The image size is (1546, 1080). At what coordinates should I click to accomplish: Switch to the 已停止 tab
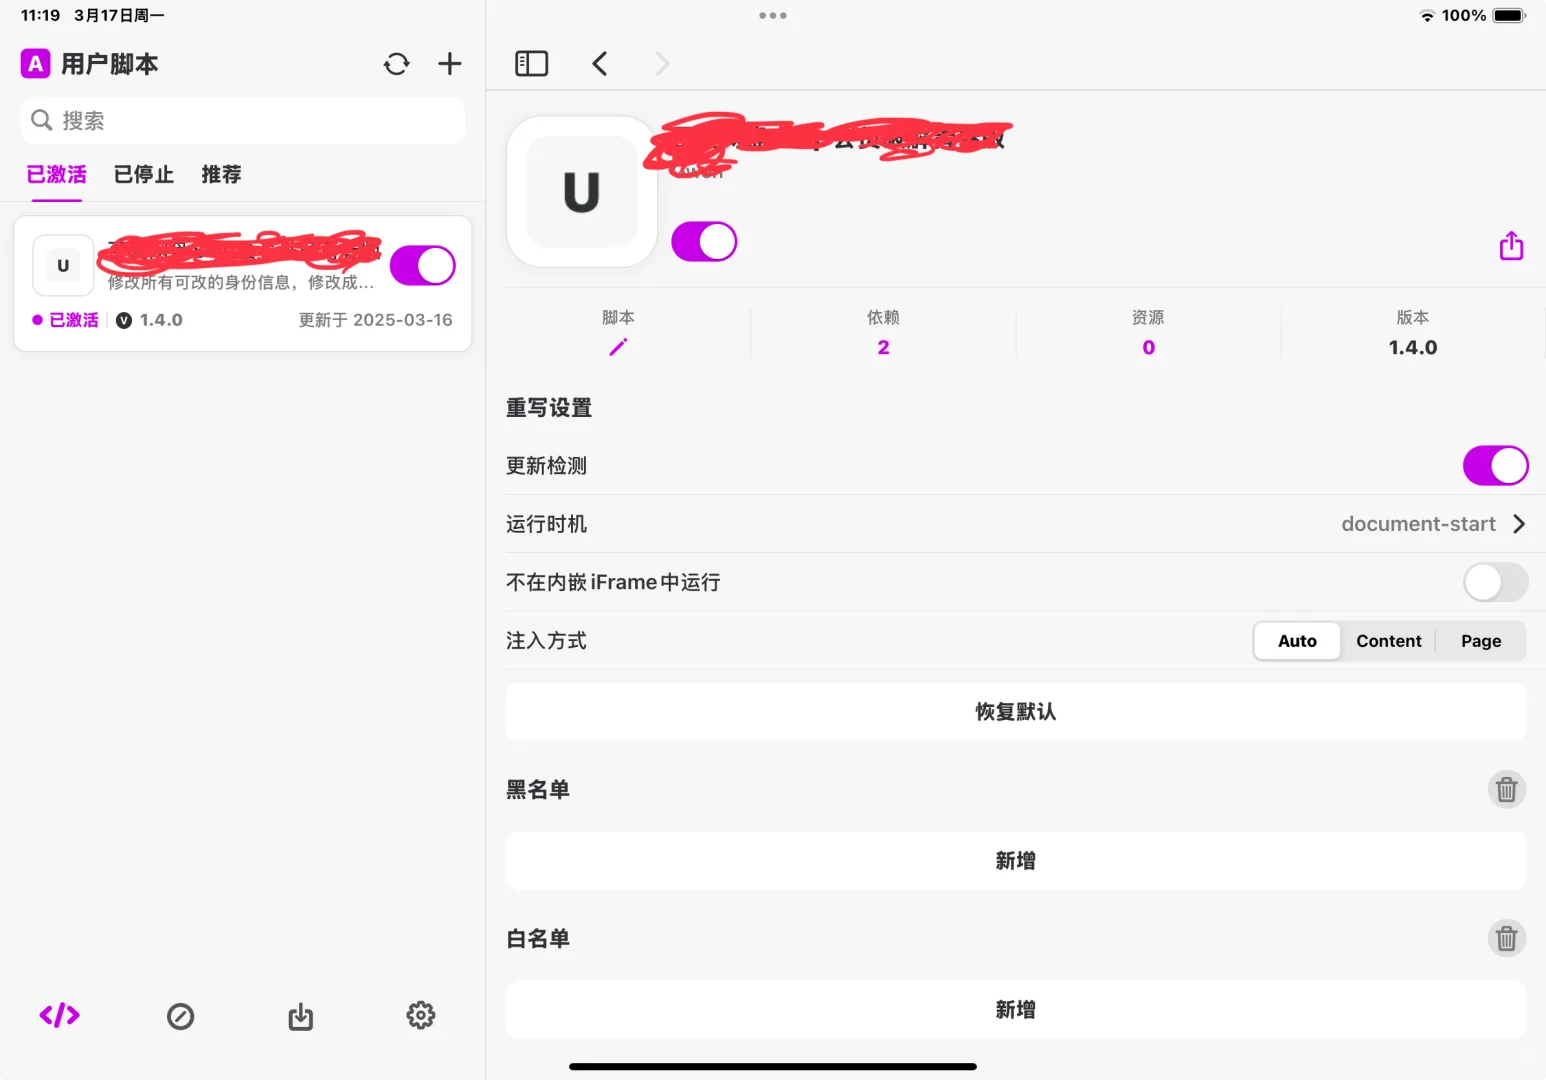point(143,175)
